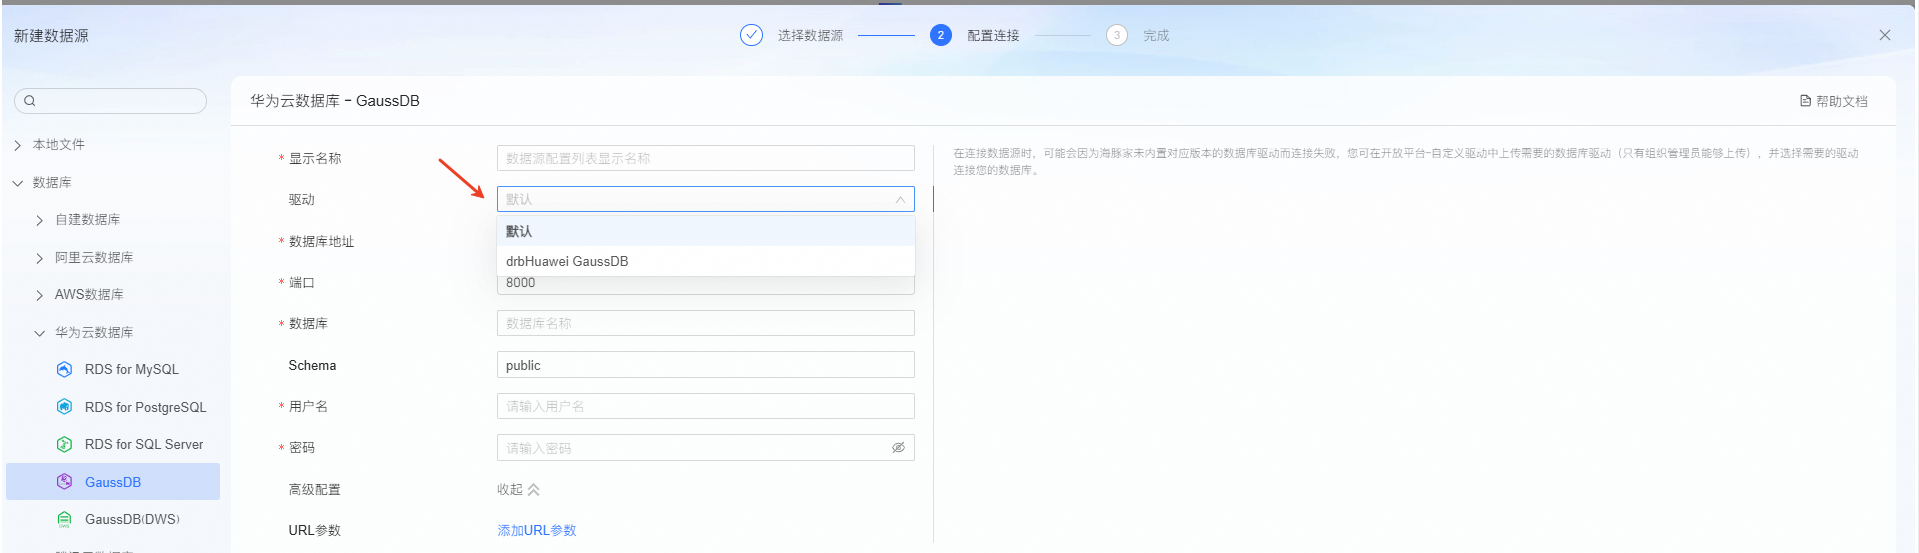Click the 选择数据源 step label
The image size is (1919, 553).
(x=810, y=35)
